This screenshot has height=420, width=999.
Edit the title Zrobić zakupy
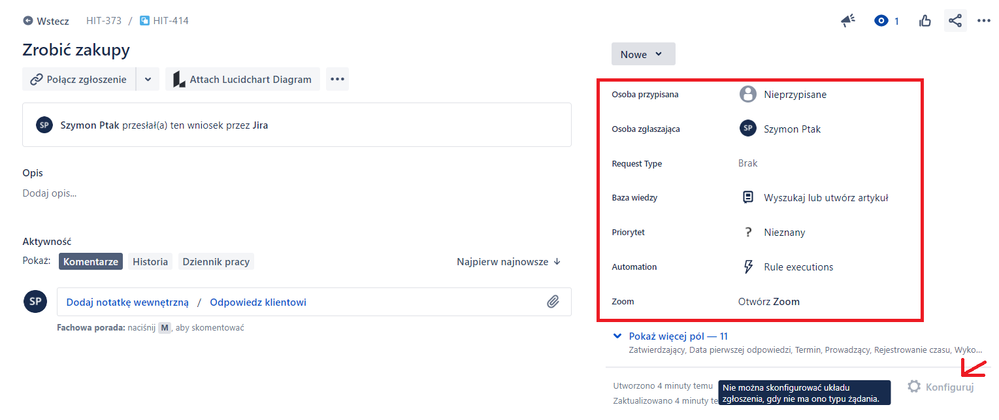tap(76, 50)
